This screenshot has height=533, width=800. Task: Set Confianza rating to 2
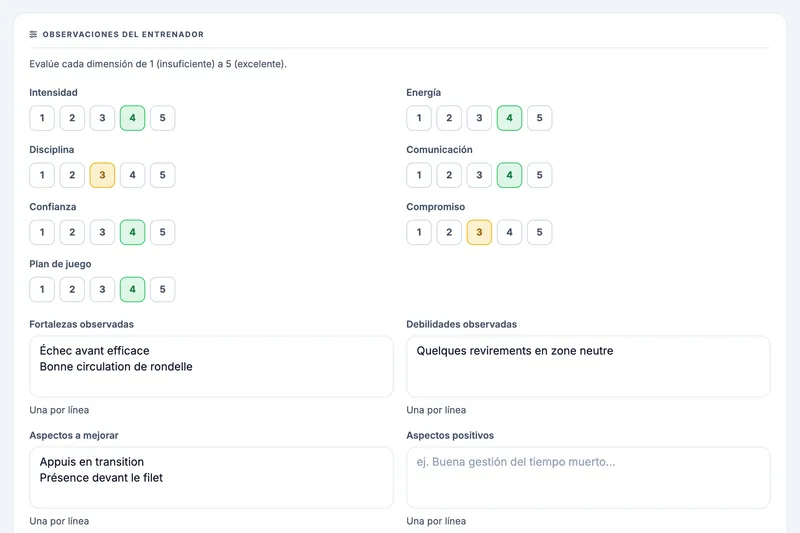(72, 232)
